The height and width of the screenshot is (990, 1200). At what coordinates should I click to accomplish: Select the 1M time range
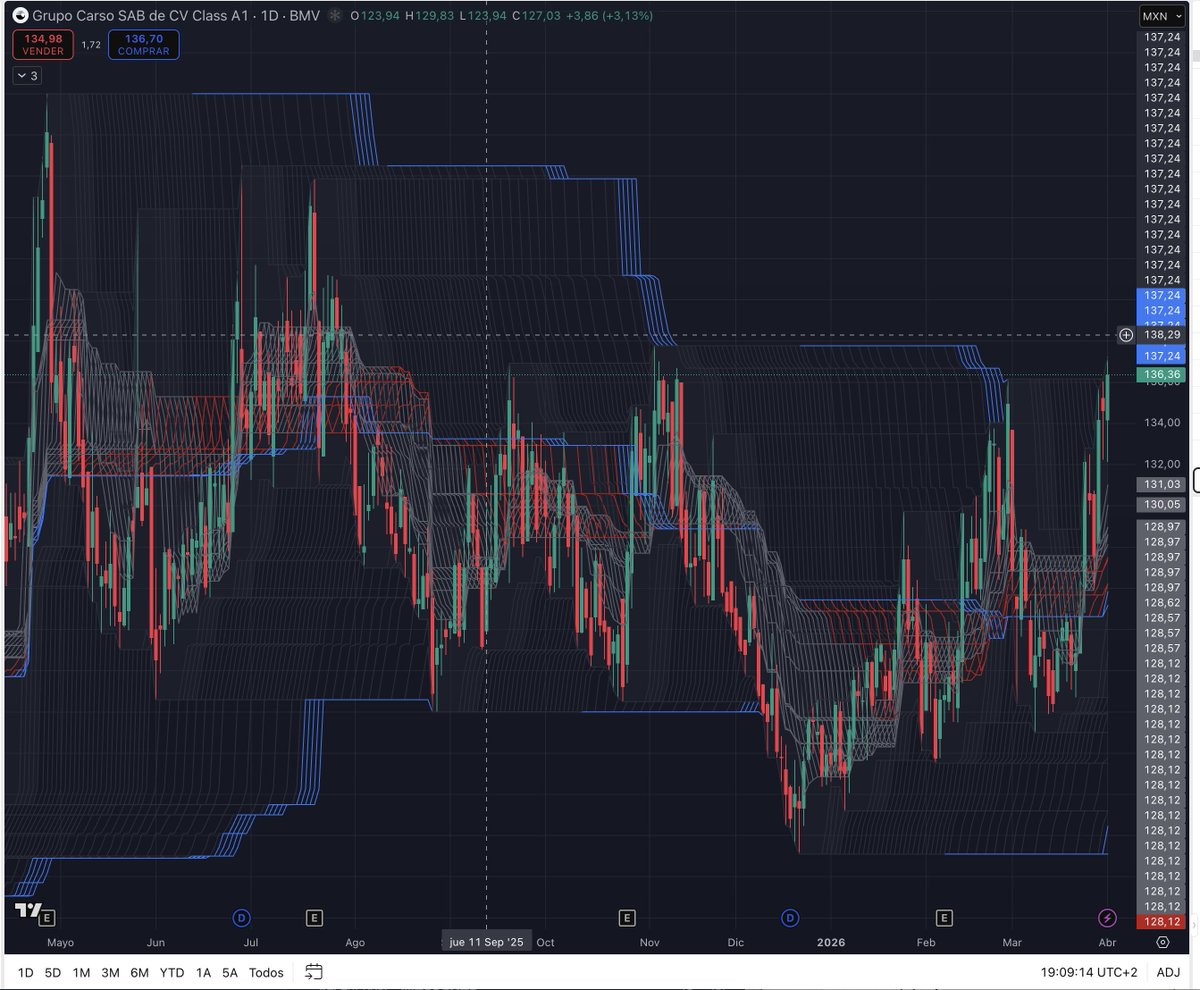point(81,972)
